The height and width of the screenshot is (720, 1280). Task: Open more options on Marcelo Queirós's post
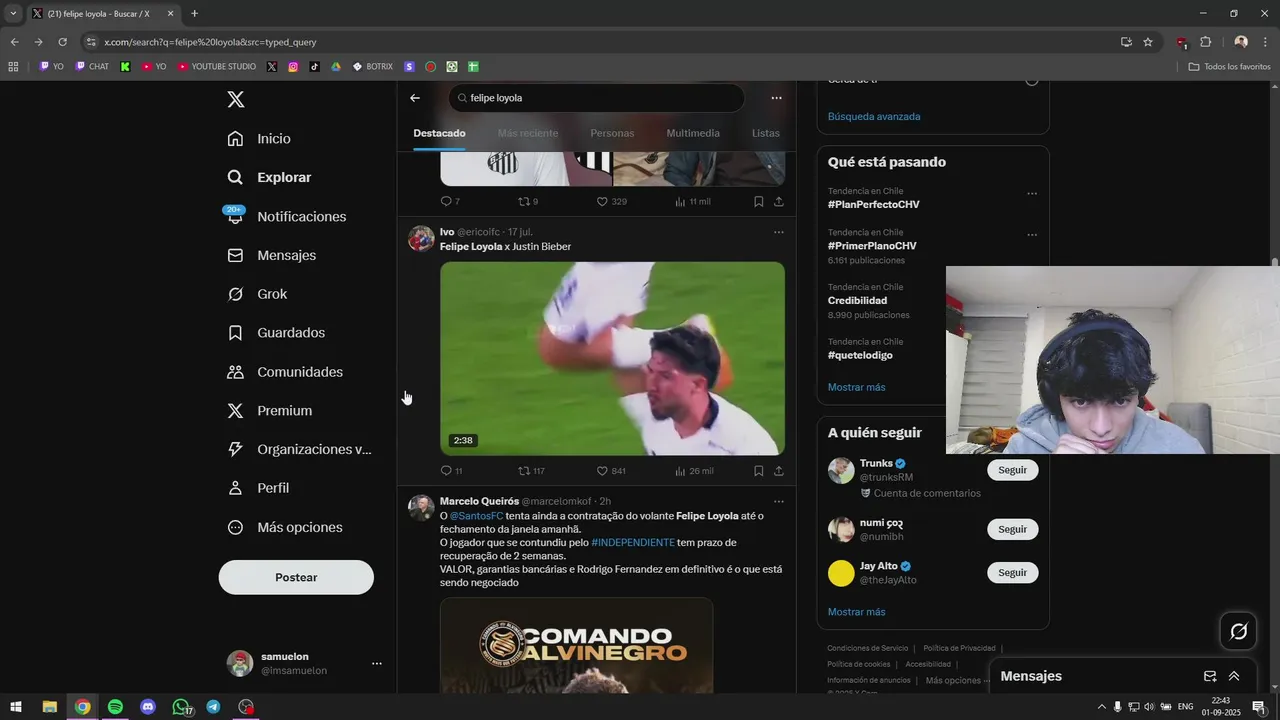(778, 501)
